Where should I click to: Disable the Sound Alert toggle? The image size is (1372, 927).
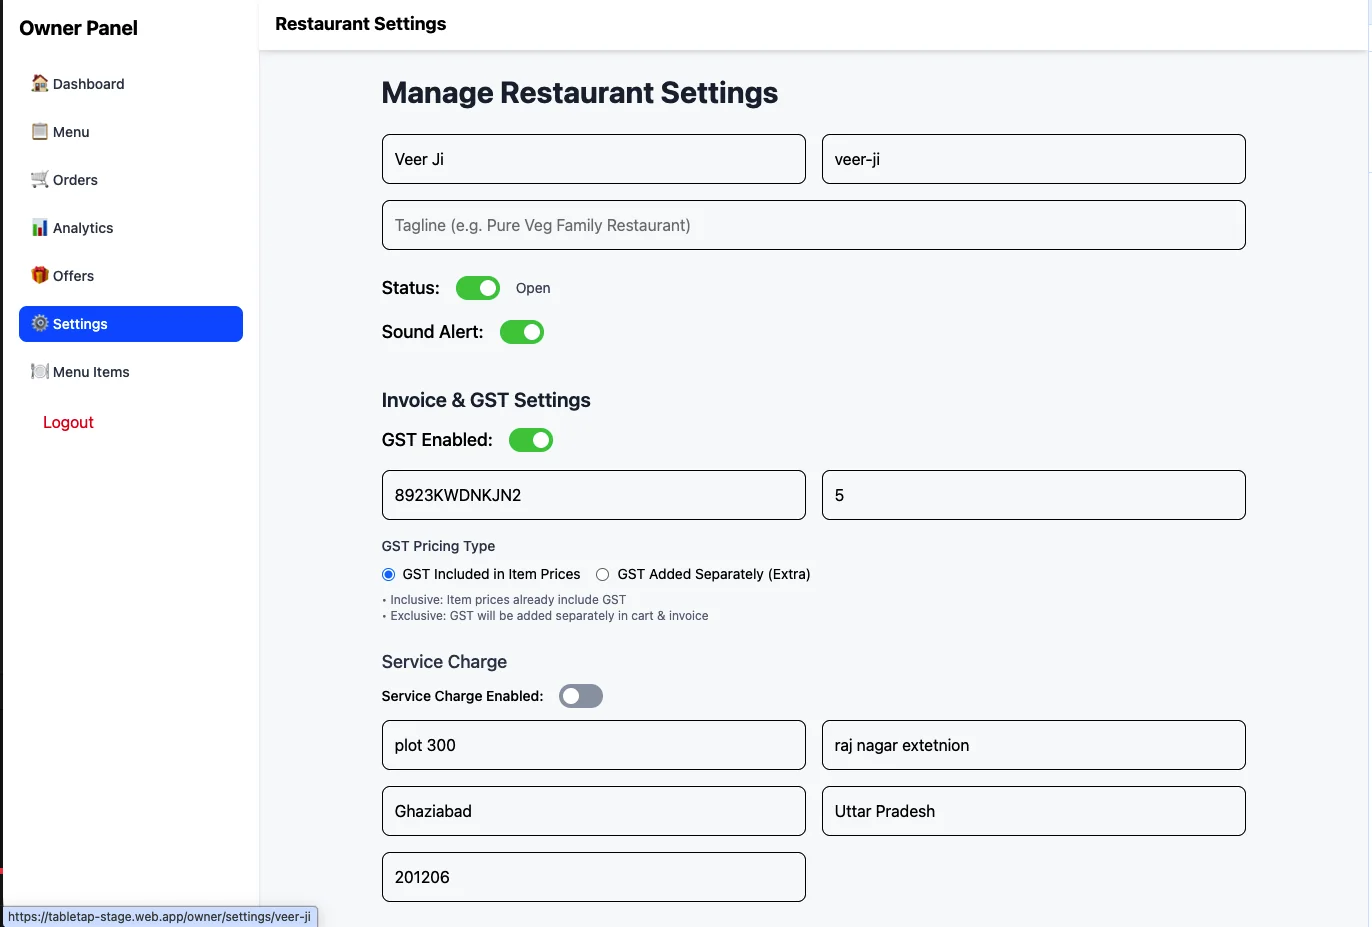(x=522, y=331)
